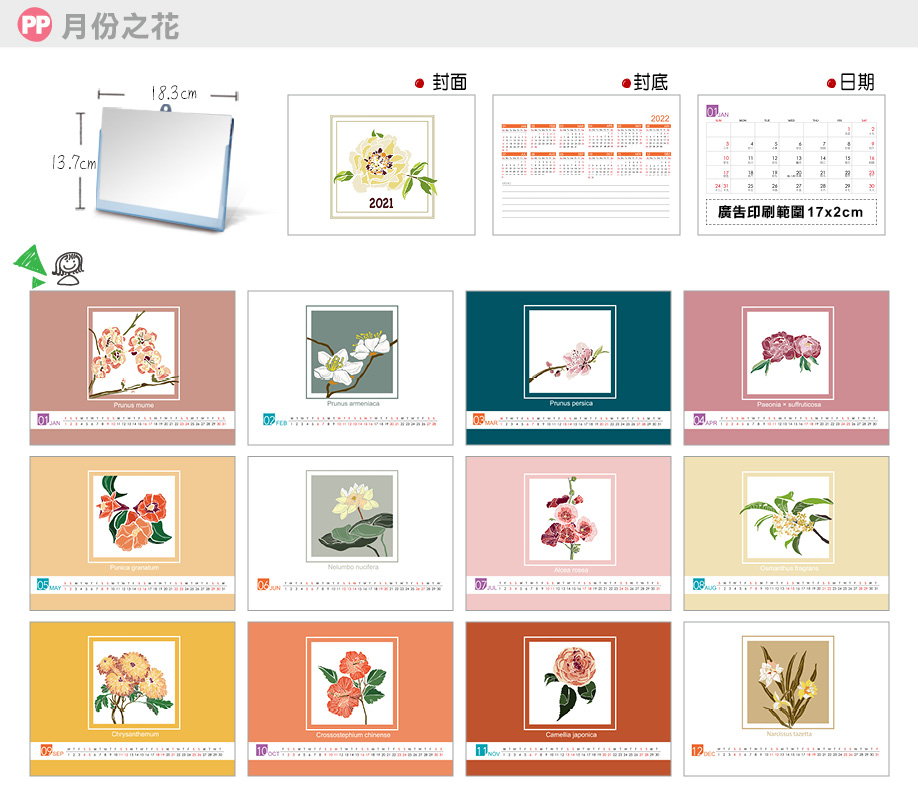The width and height of the screenshot is (918, 800).
Task: Click the "04 APR" month label
Action: (705, 420)
